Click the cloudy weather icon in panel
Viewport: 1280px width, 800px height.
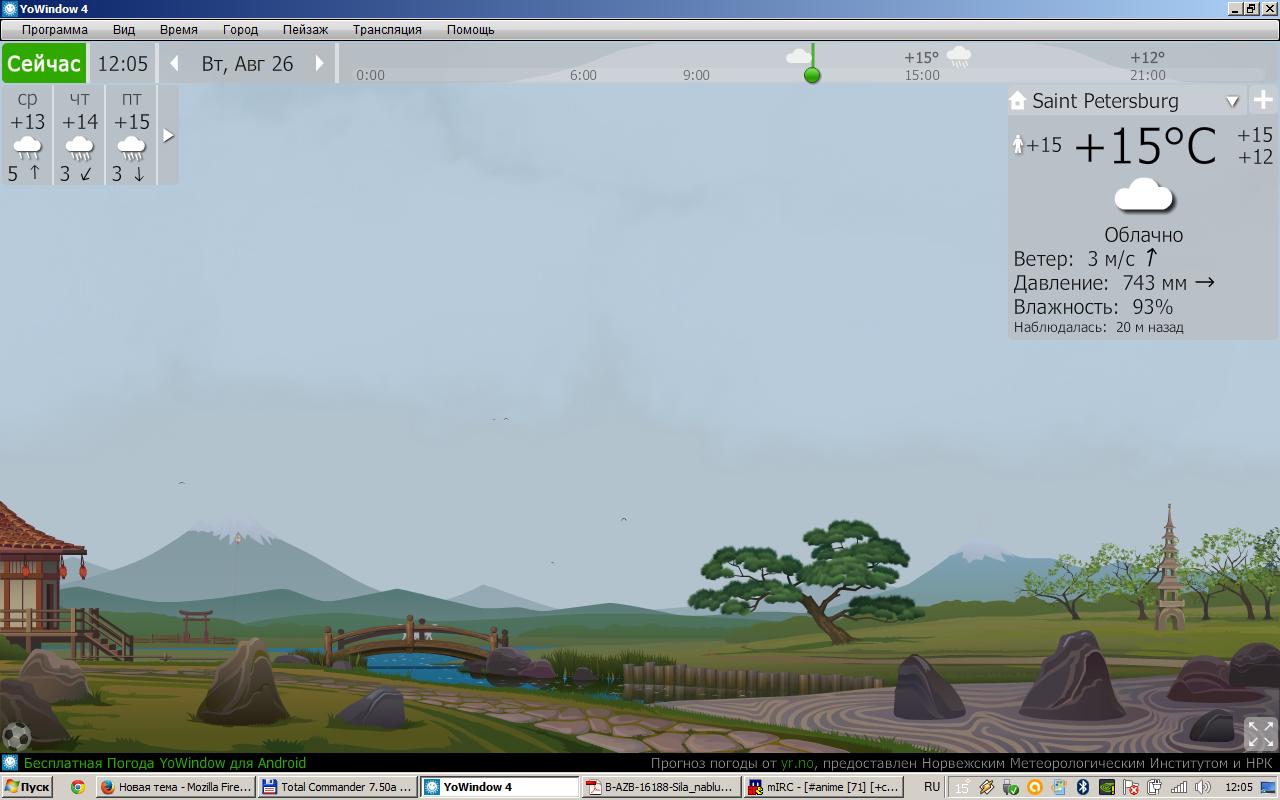click(x=1143, y=195)
